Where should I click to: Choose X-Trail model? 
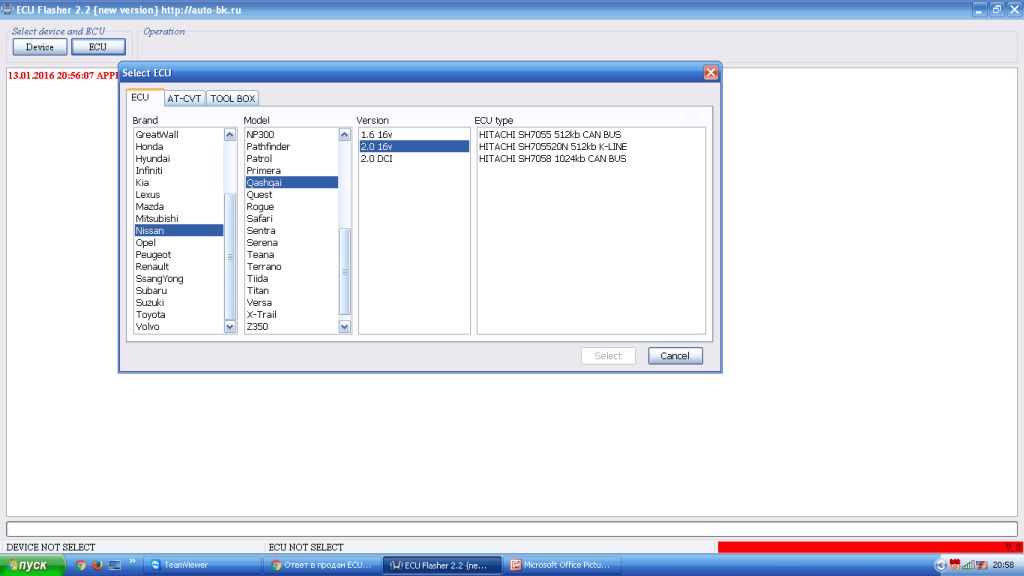click(291, 315)
